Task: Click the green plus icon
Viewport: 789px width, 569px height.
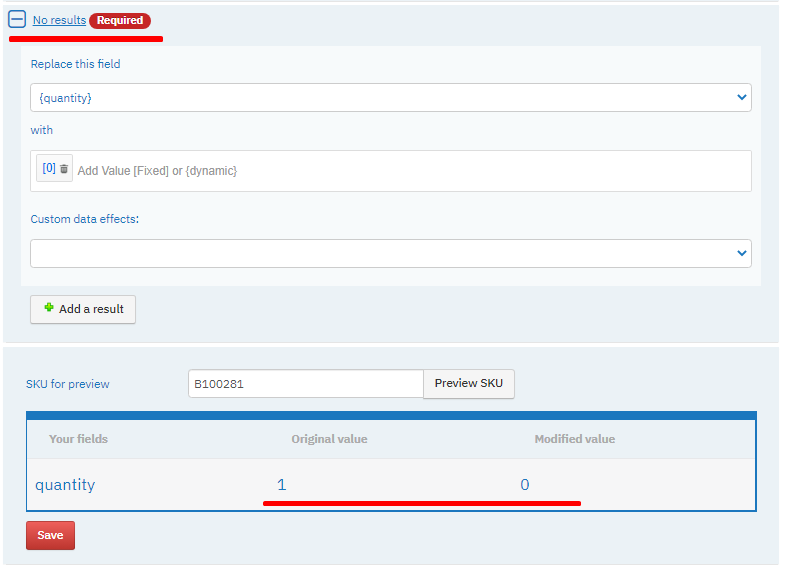Action: click(x=49, y=307)
